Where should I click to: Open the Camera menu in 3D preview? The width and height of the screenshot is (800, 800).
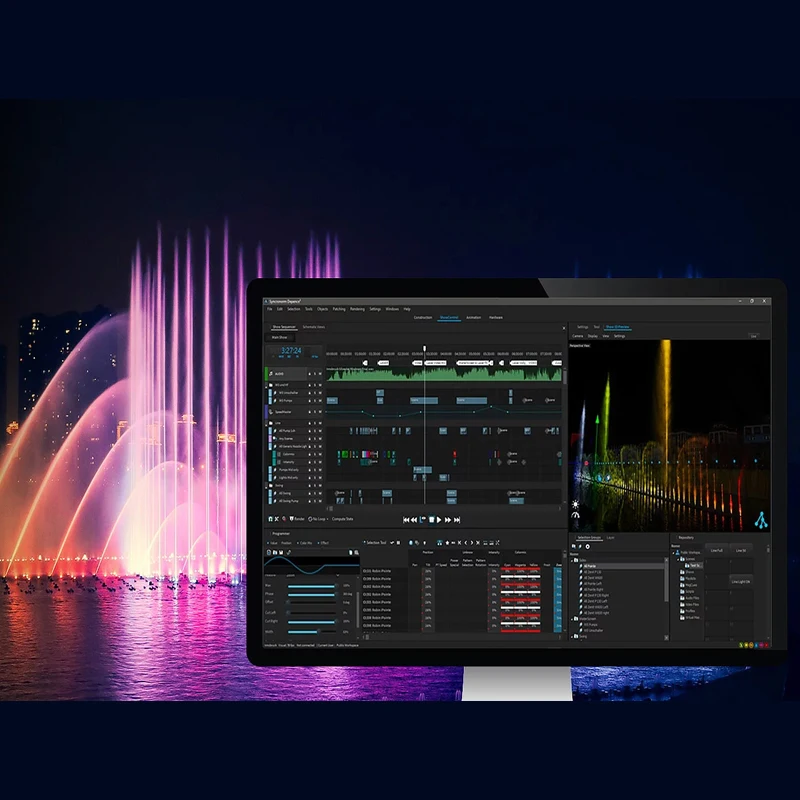577,336
